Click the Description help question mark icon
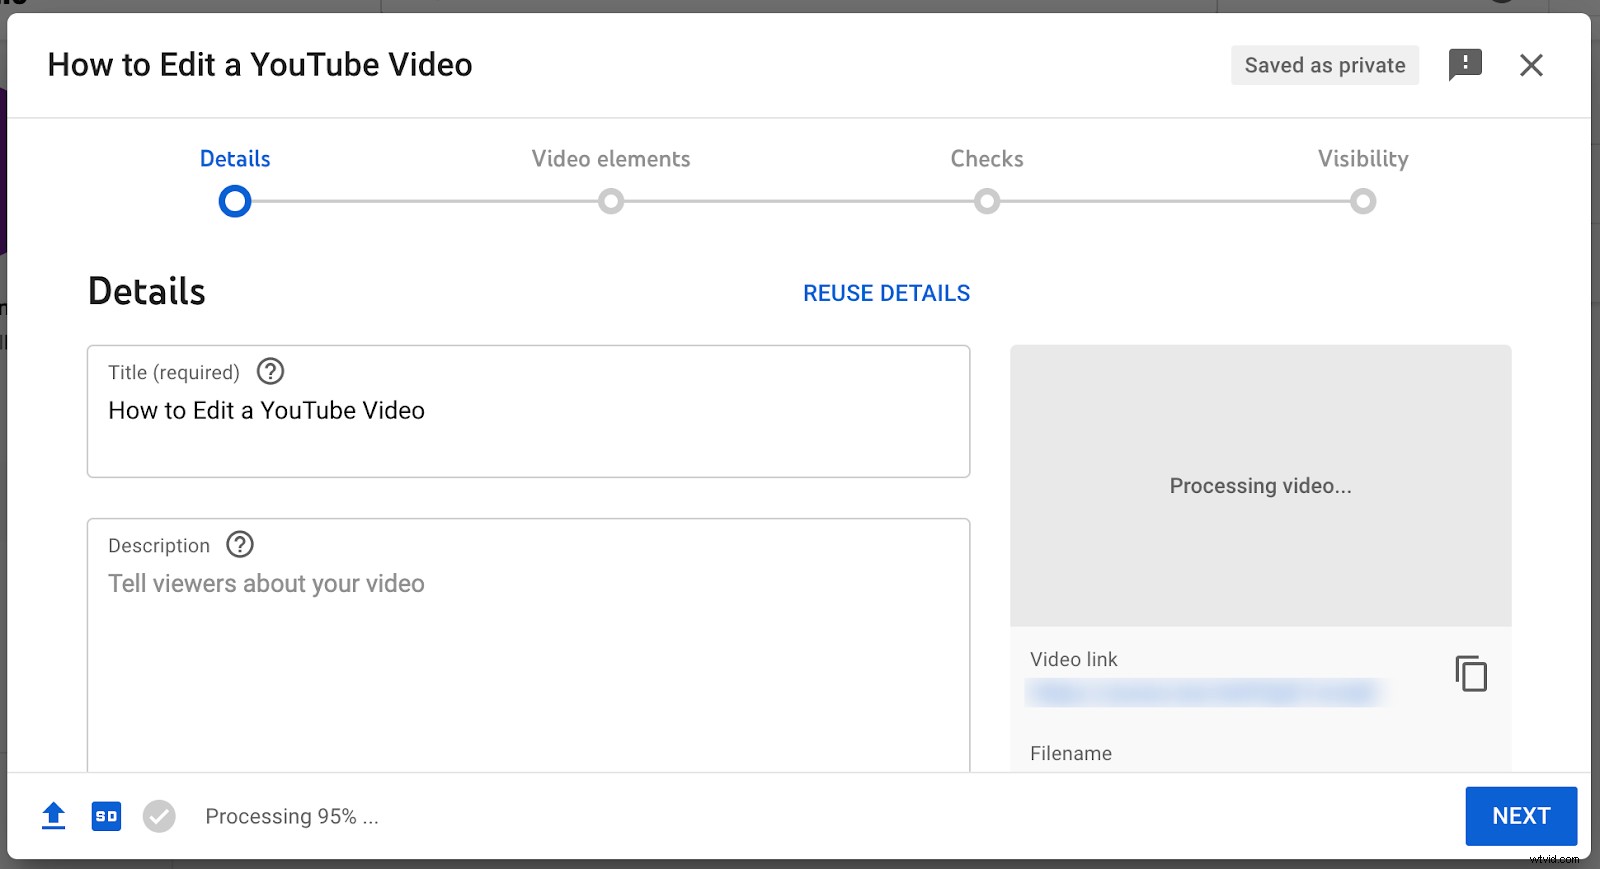The width and height of the screenshot is (1600, 869). (x=240, y=544)
